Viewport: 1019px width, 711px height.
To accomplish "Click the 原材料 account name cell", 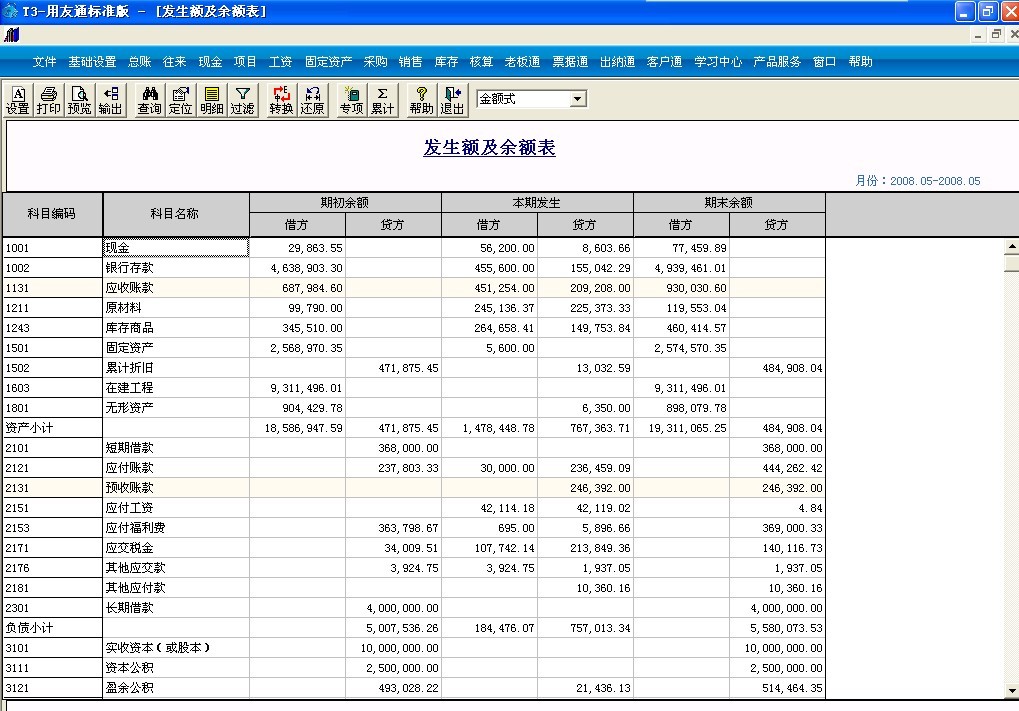I will click(175, 308).
